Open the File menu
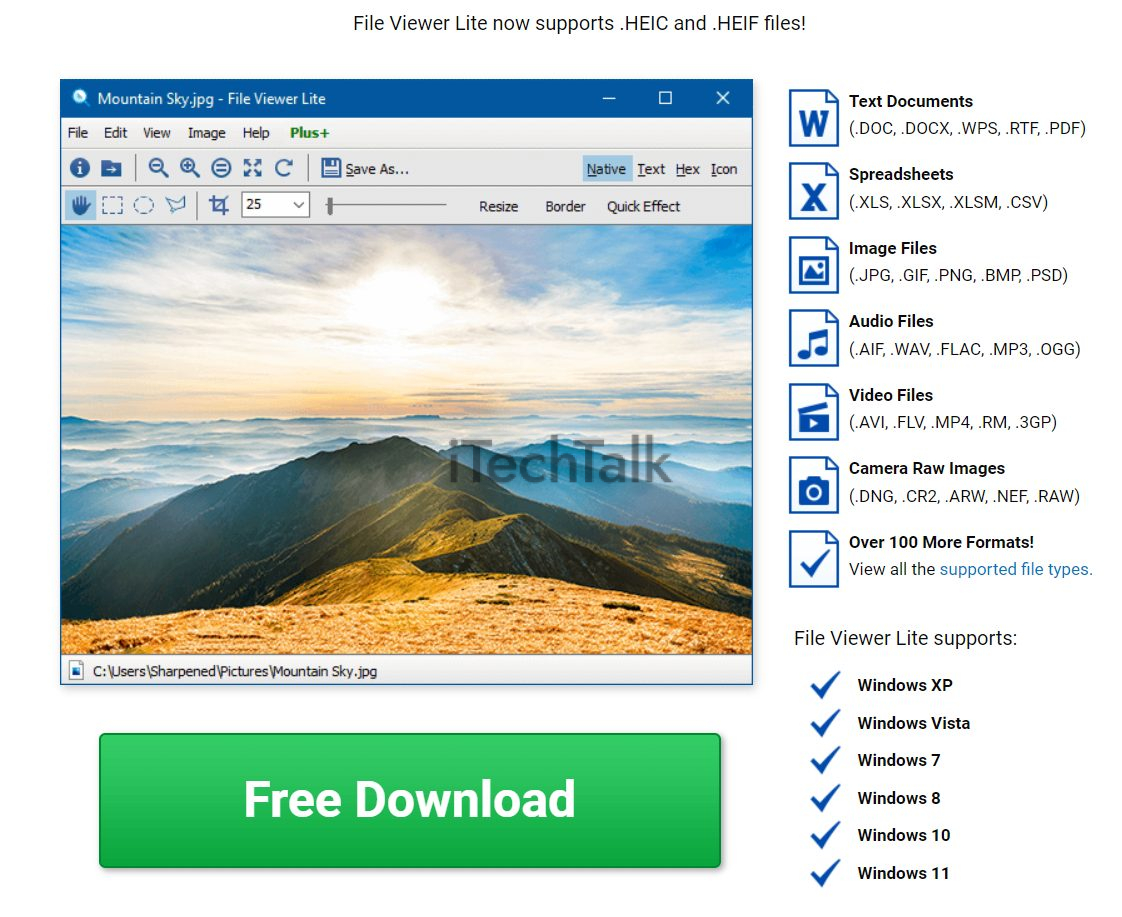This screenshot has width=1122, height=917. pos(77,133)
